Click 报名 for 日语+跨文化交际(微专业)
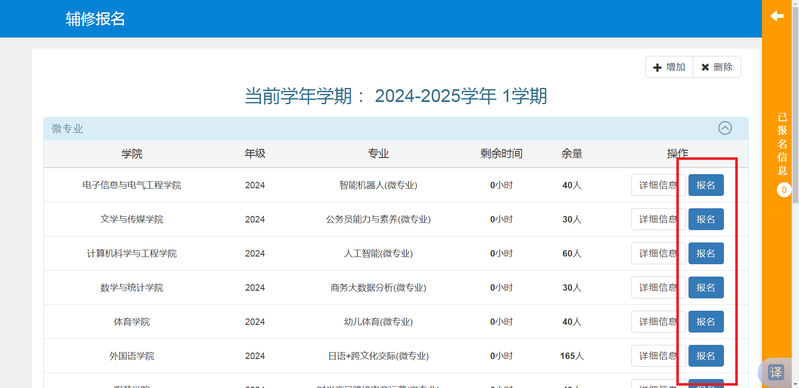 [x=706, y=356]
